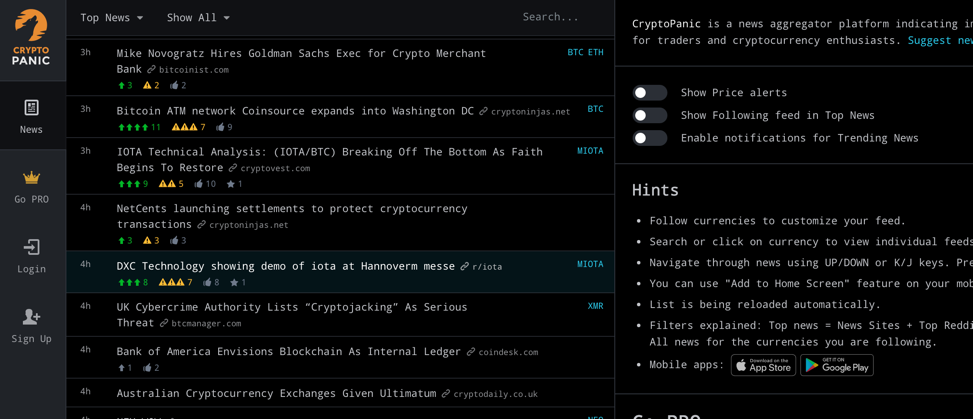Click the Login sidebar icon
Viewport: 973px width, 419px height.
[x=31, y=247]
